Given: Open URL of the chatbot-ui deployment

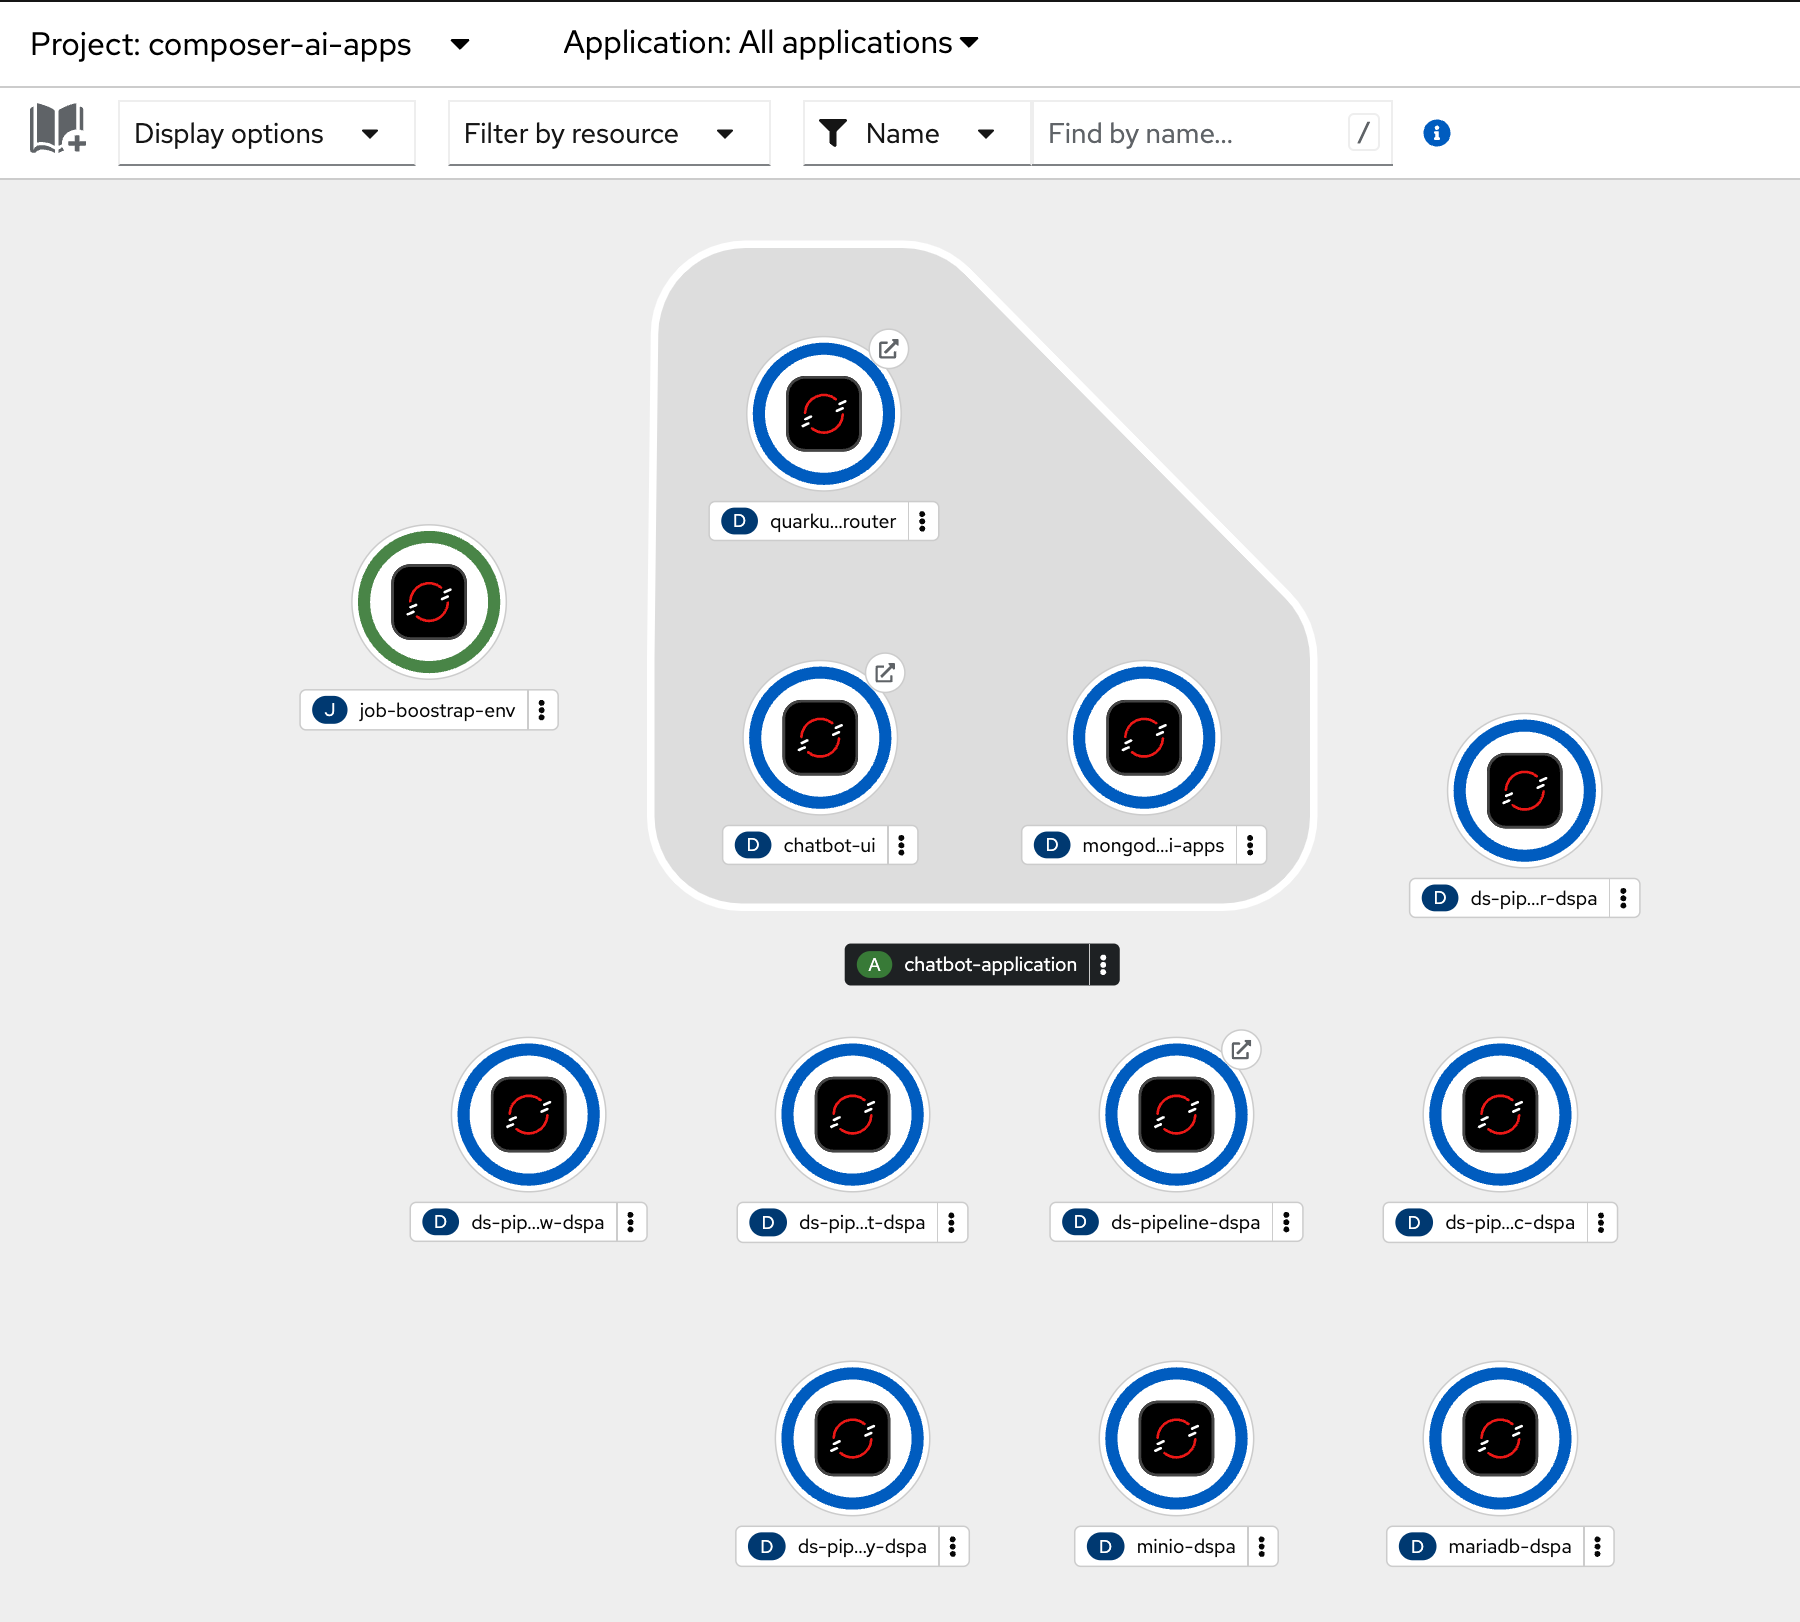Looking at the screenshot, I should pyautogui.click(x=885, y=673).
